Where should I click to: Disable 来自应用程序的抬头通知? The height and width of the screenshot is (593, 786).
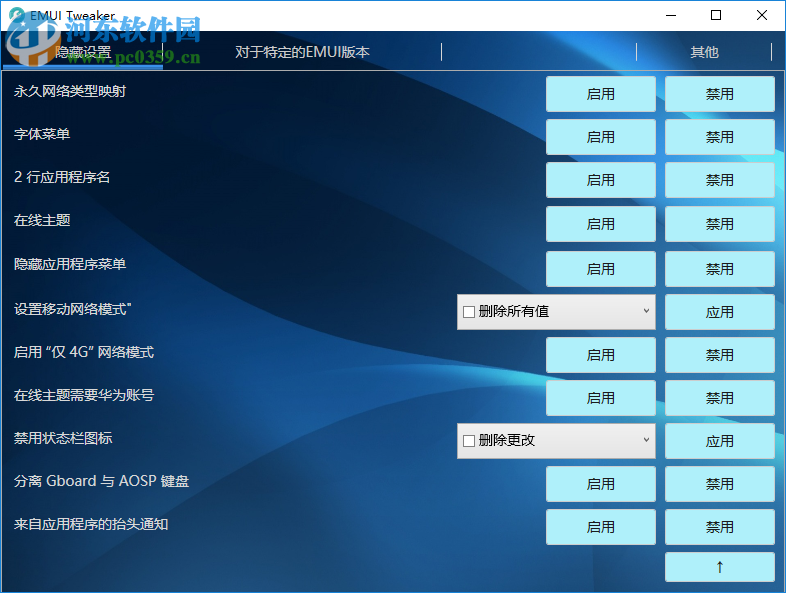719,527
